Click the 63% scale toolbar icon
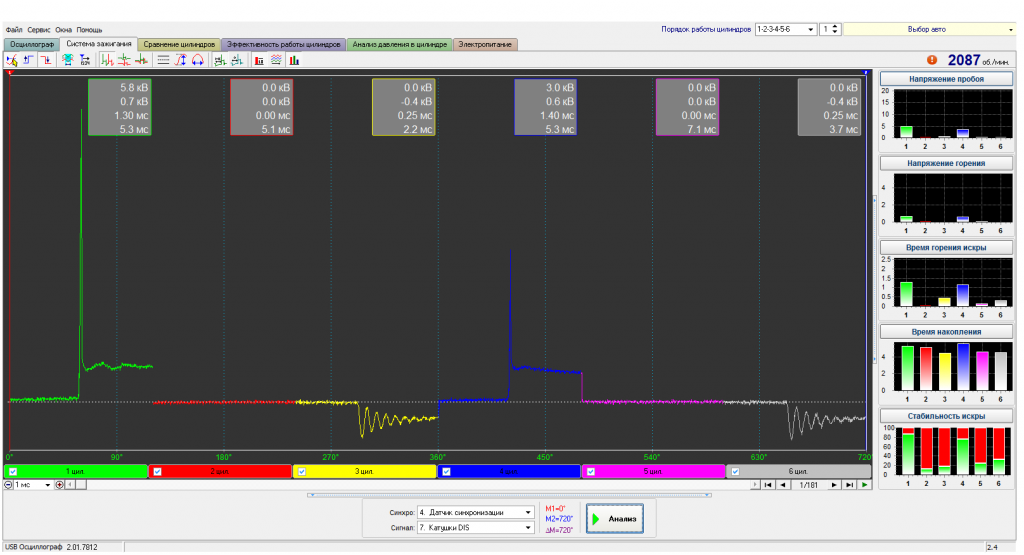This screenshot has height=555, width=1024. 85,60
